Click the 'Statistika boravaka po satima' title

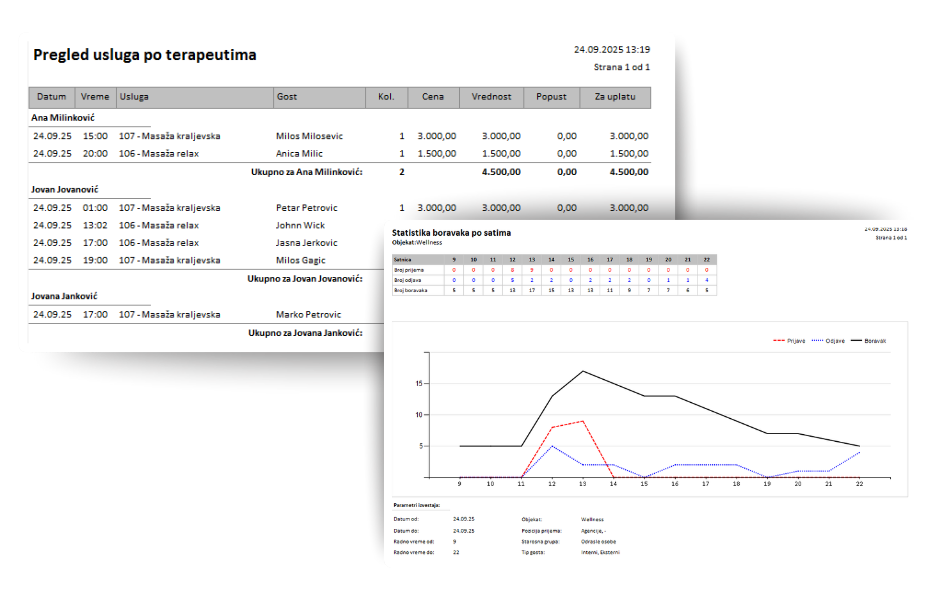[451, 233]
